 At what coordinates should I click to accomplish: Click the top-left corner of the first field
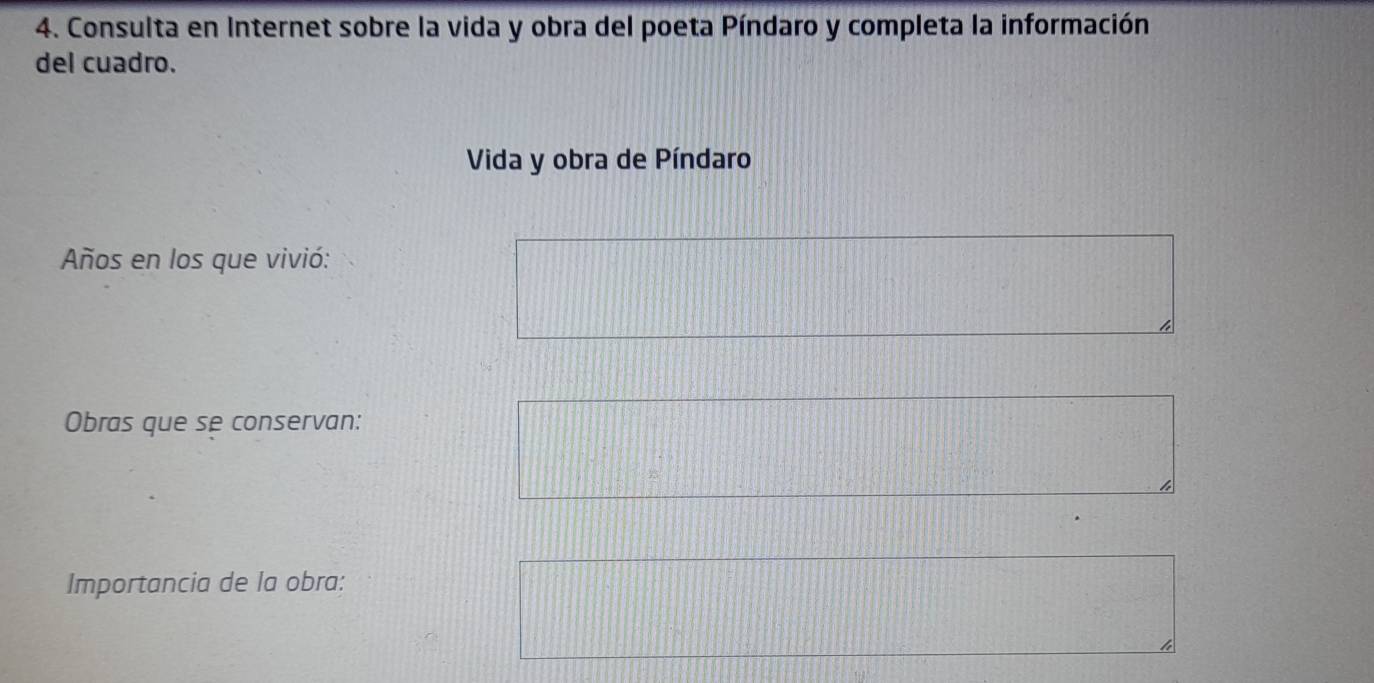tap(521, 237)
